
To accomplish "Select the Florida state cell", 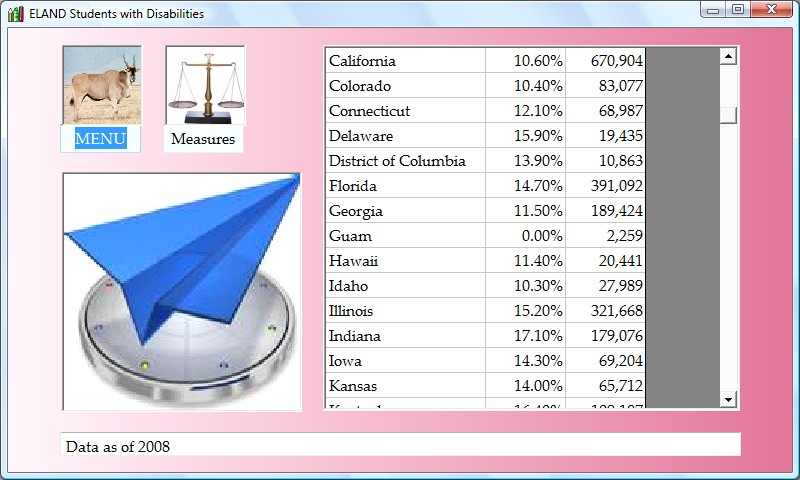I will tap(405, 186).
